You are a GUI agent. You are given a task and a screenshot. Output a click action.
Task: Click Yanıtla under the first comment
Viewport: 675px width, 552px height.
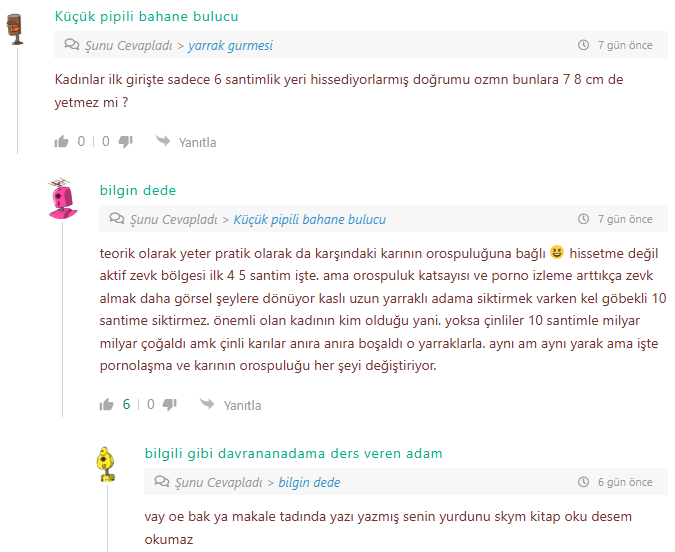tap(198, 142)
